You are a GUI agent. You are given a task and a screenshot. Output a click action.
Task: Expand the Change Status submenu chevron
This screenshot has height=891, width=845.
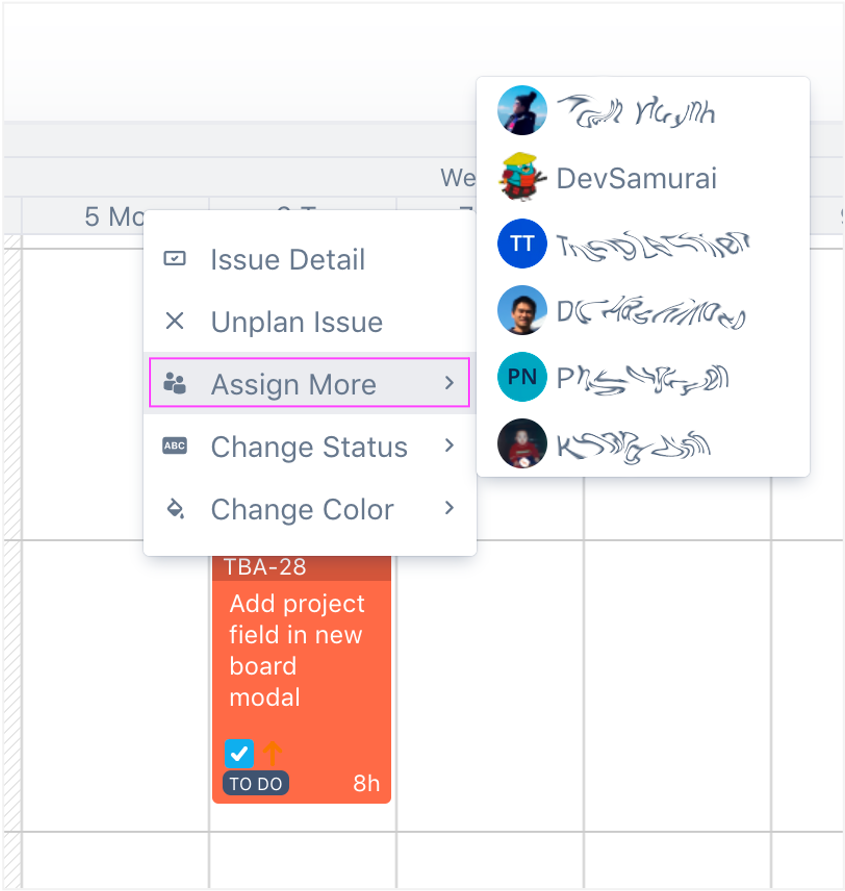click(x=450, y=446)
